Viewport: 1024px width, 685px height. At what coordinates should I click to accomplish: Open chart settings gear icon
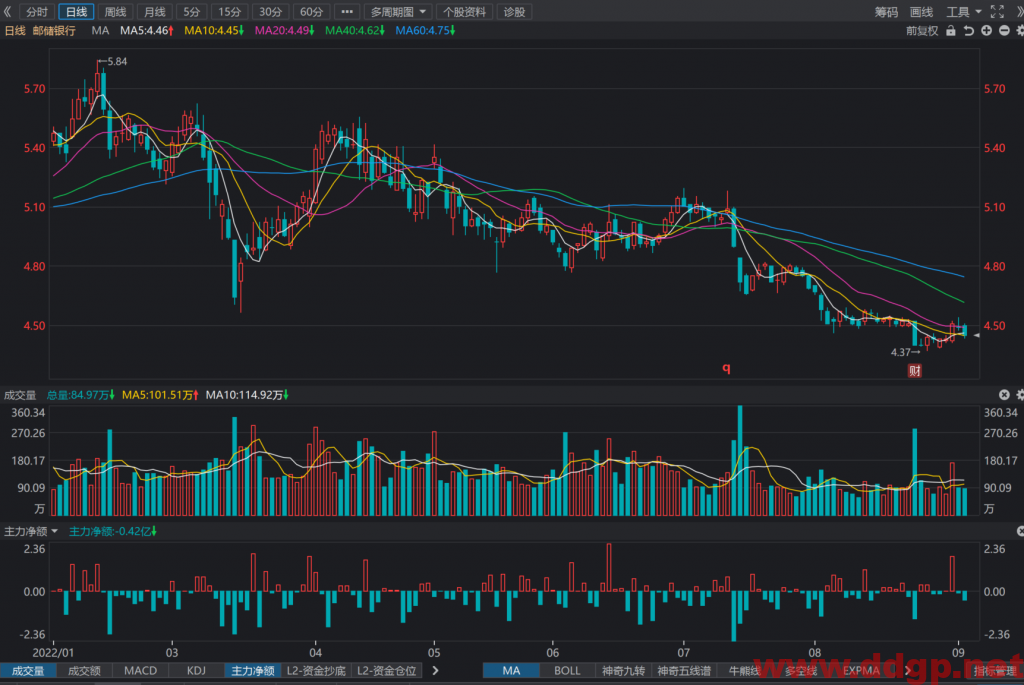[1019, 31]
